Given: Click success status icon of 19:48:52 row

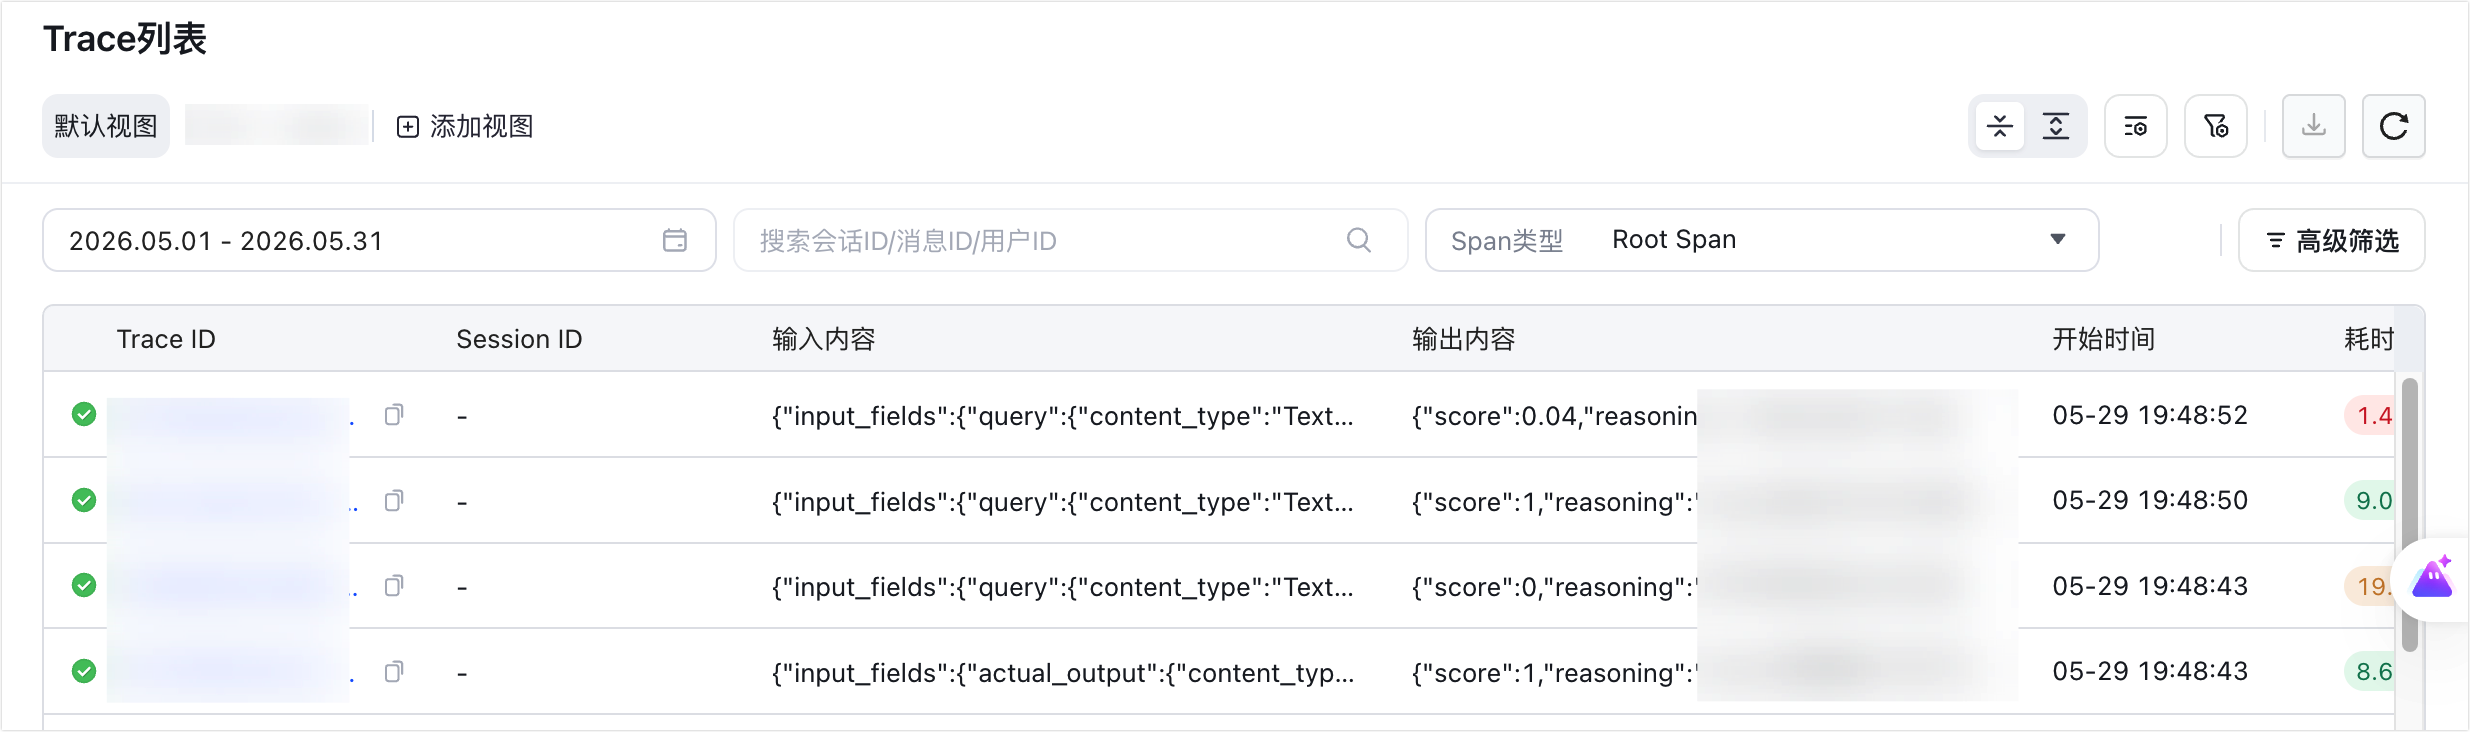Looking at the screenshot, I should point(84,414).
